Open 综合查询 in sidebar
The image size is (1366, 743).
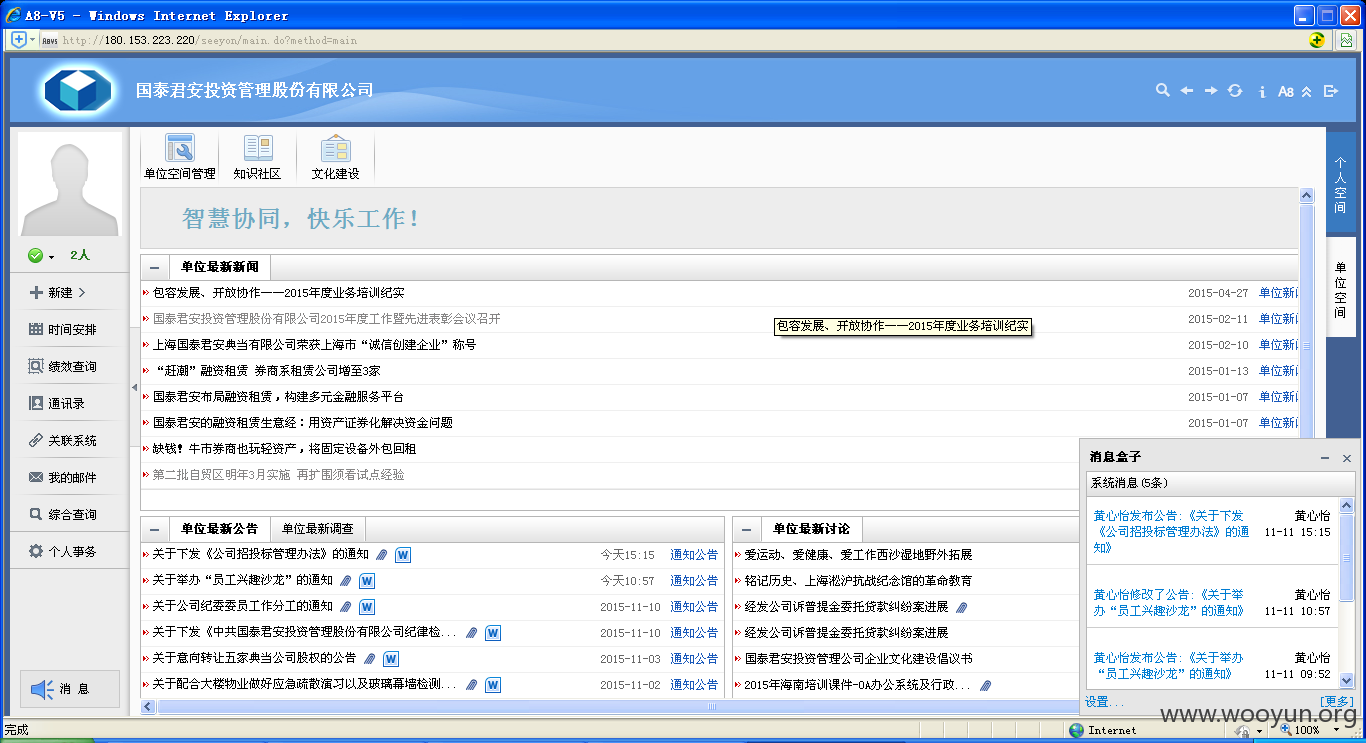tap(65, 515)
